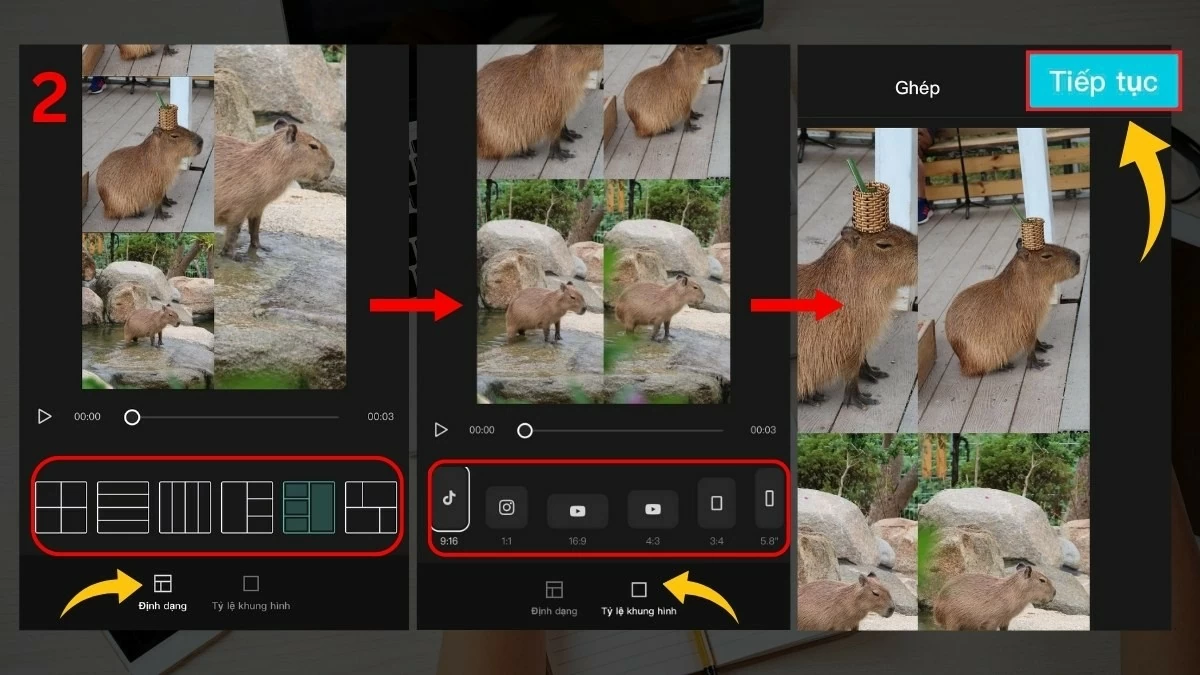Pick the four vertical columns layout
This screenshot has height=675, width=1200.
pos(185,507)
